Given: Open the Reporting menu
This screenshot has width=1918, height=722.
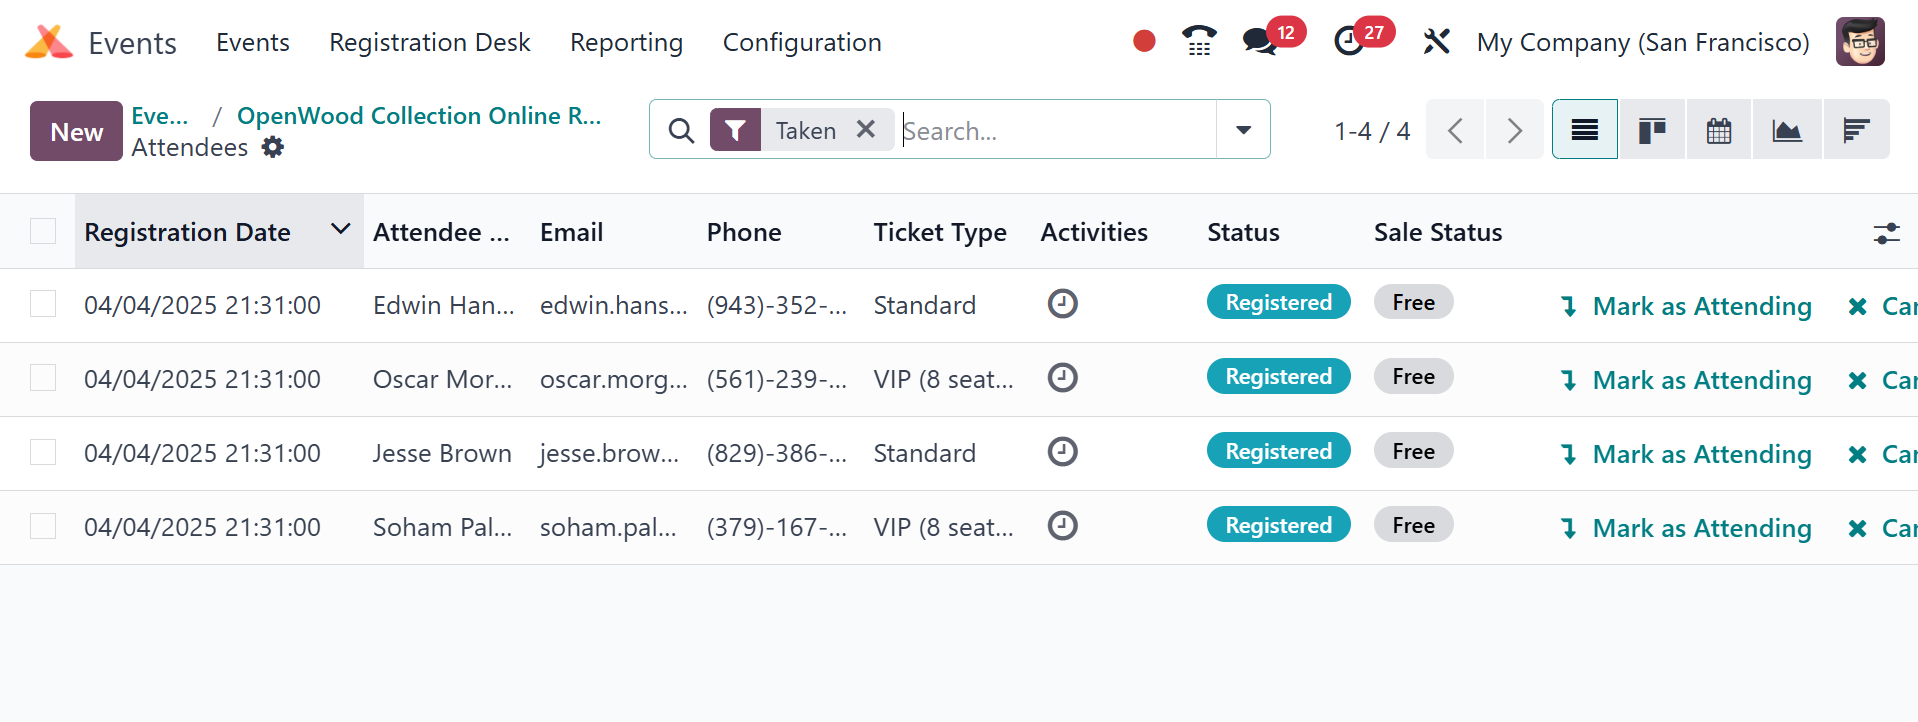Looking at the screenshot, I should [626, 42].
